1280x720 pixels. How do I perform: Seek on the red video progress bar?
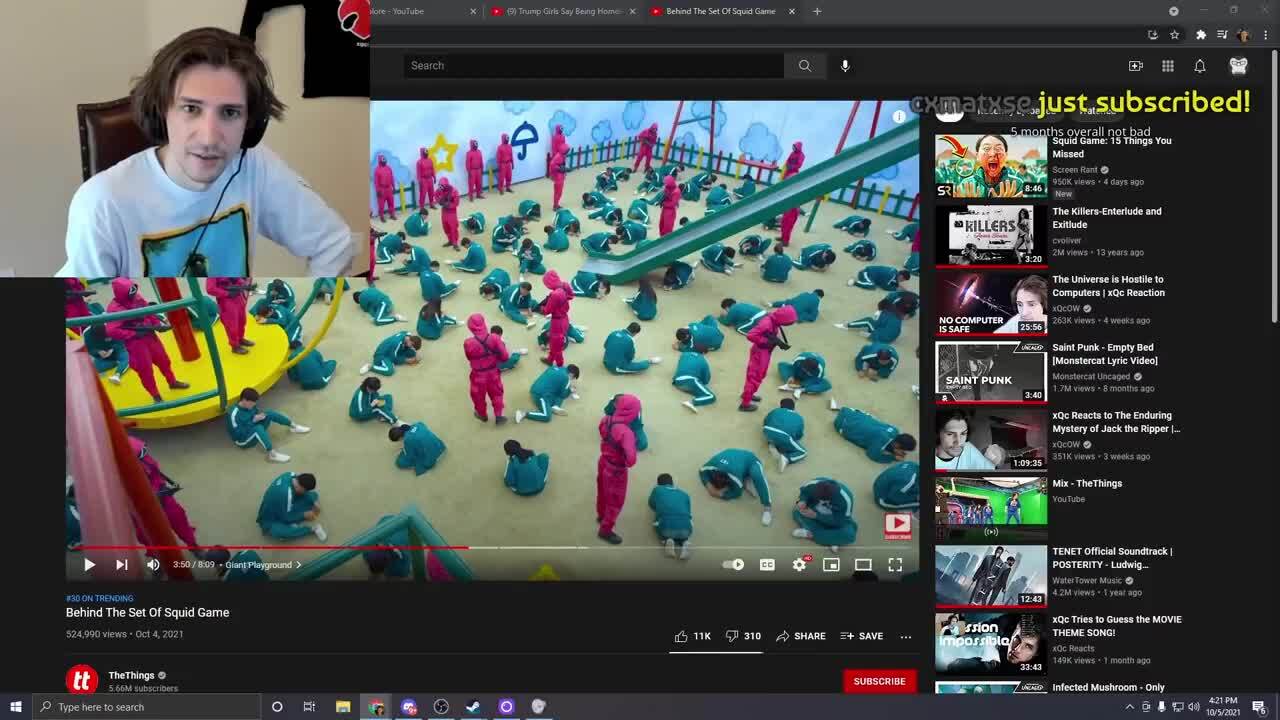coord(492,547)
